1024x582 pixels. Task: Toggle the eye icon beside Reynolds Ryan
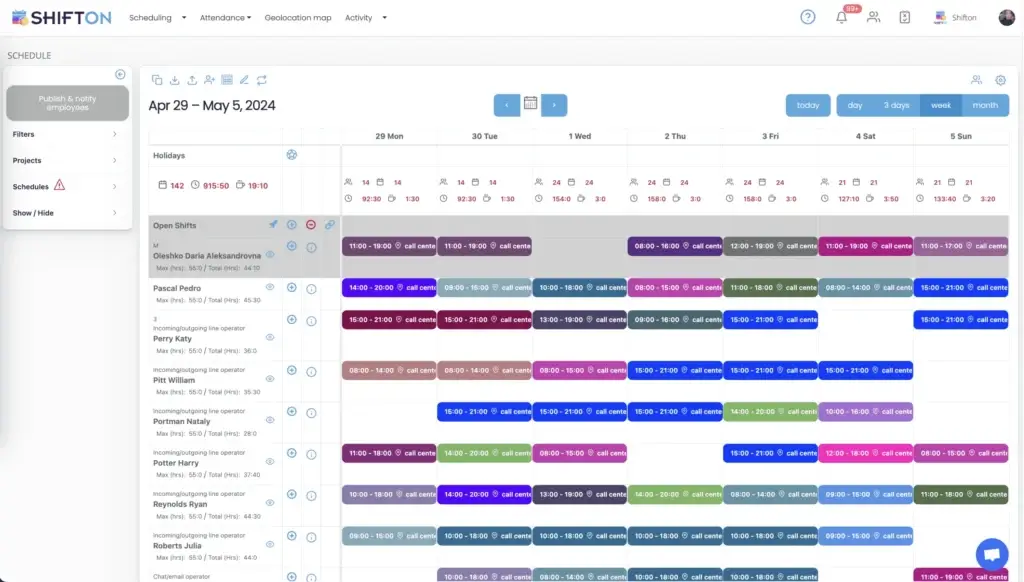pos(270,504)
